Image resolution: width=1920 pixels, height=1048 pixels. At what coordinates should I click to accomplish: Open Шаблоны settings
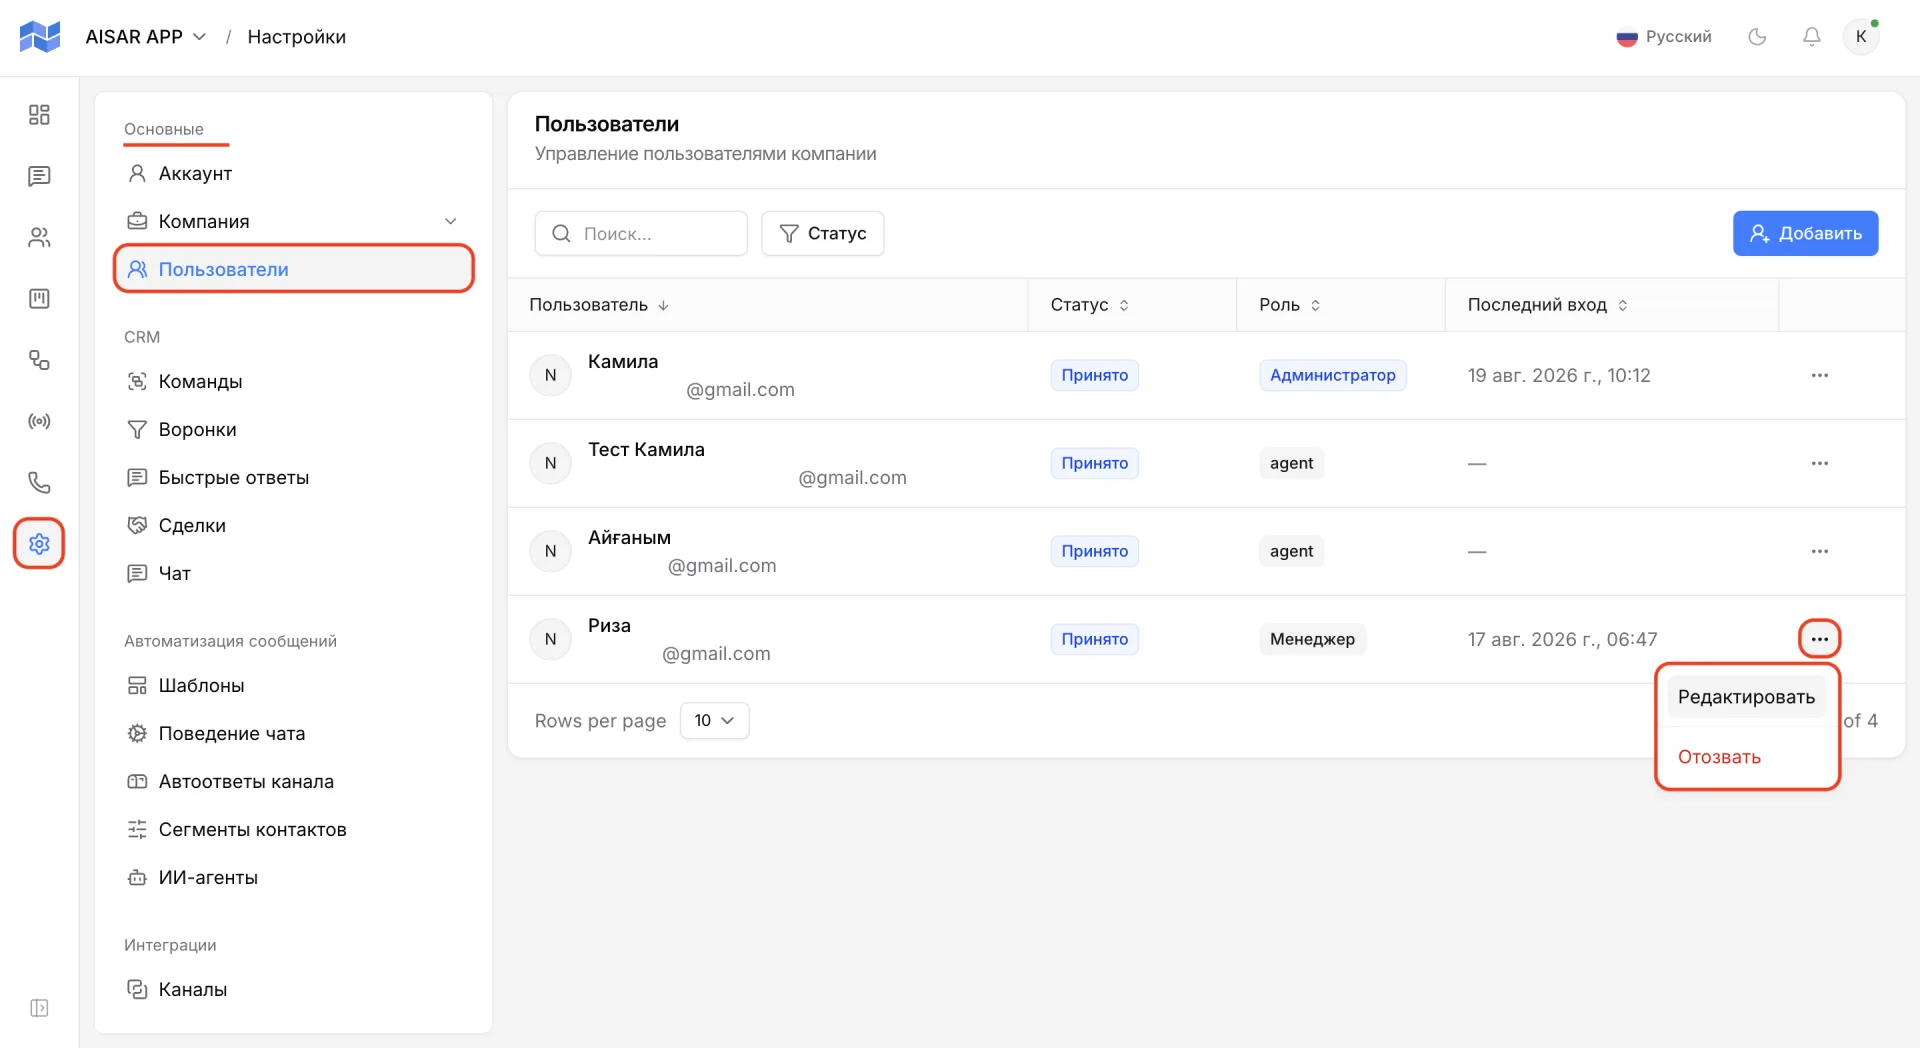click(293, 685)
